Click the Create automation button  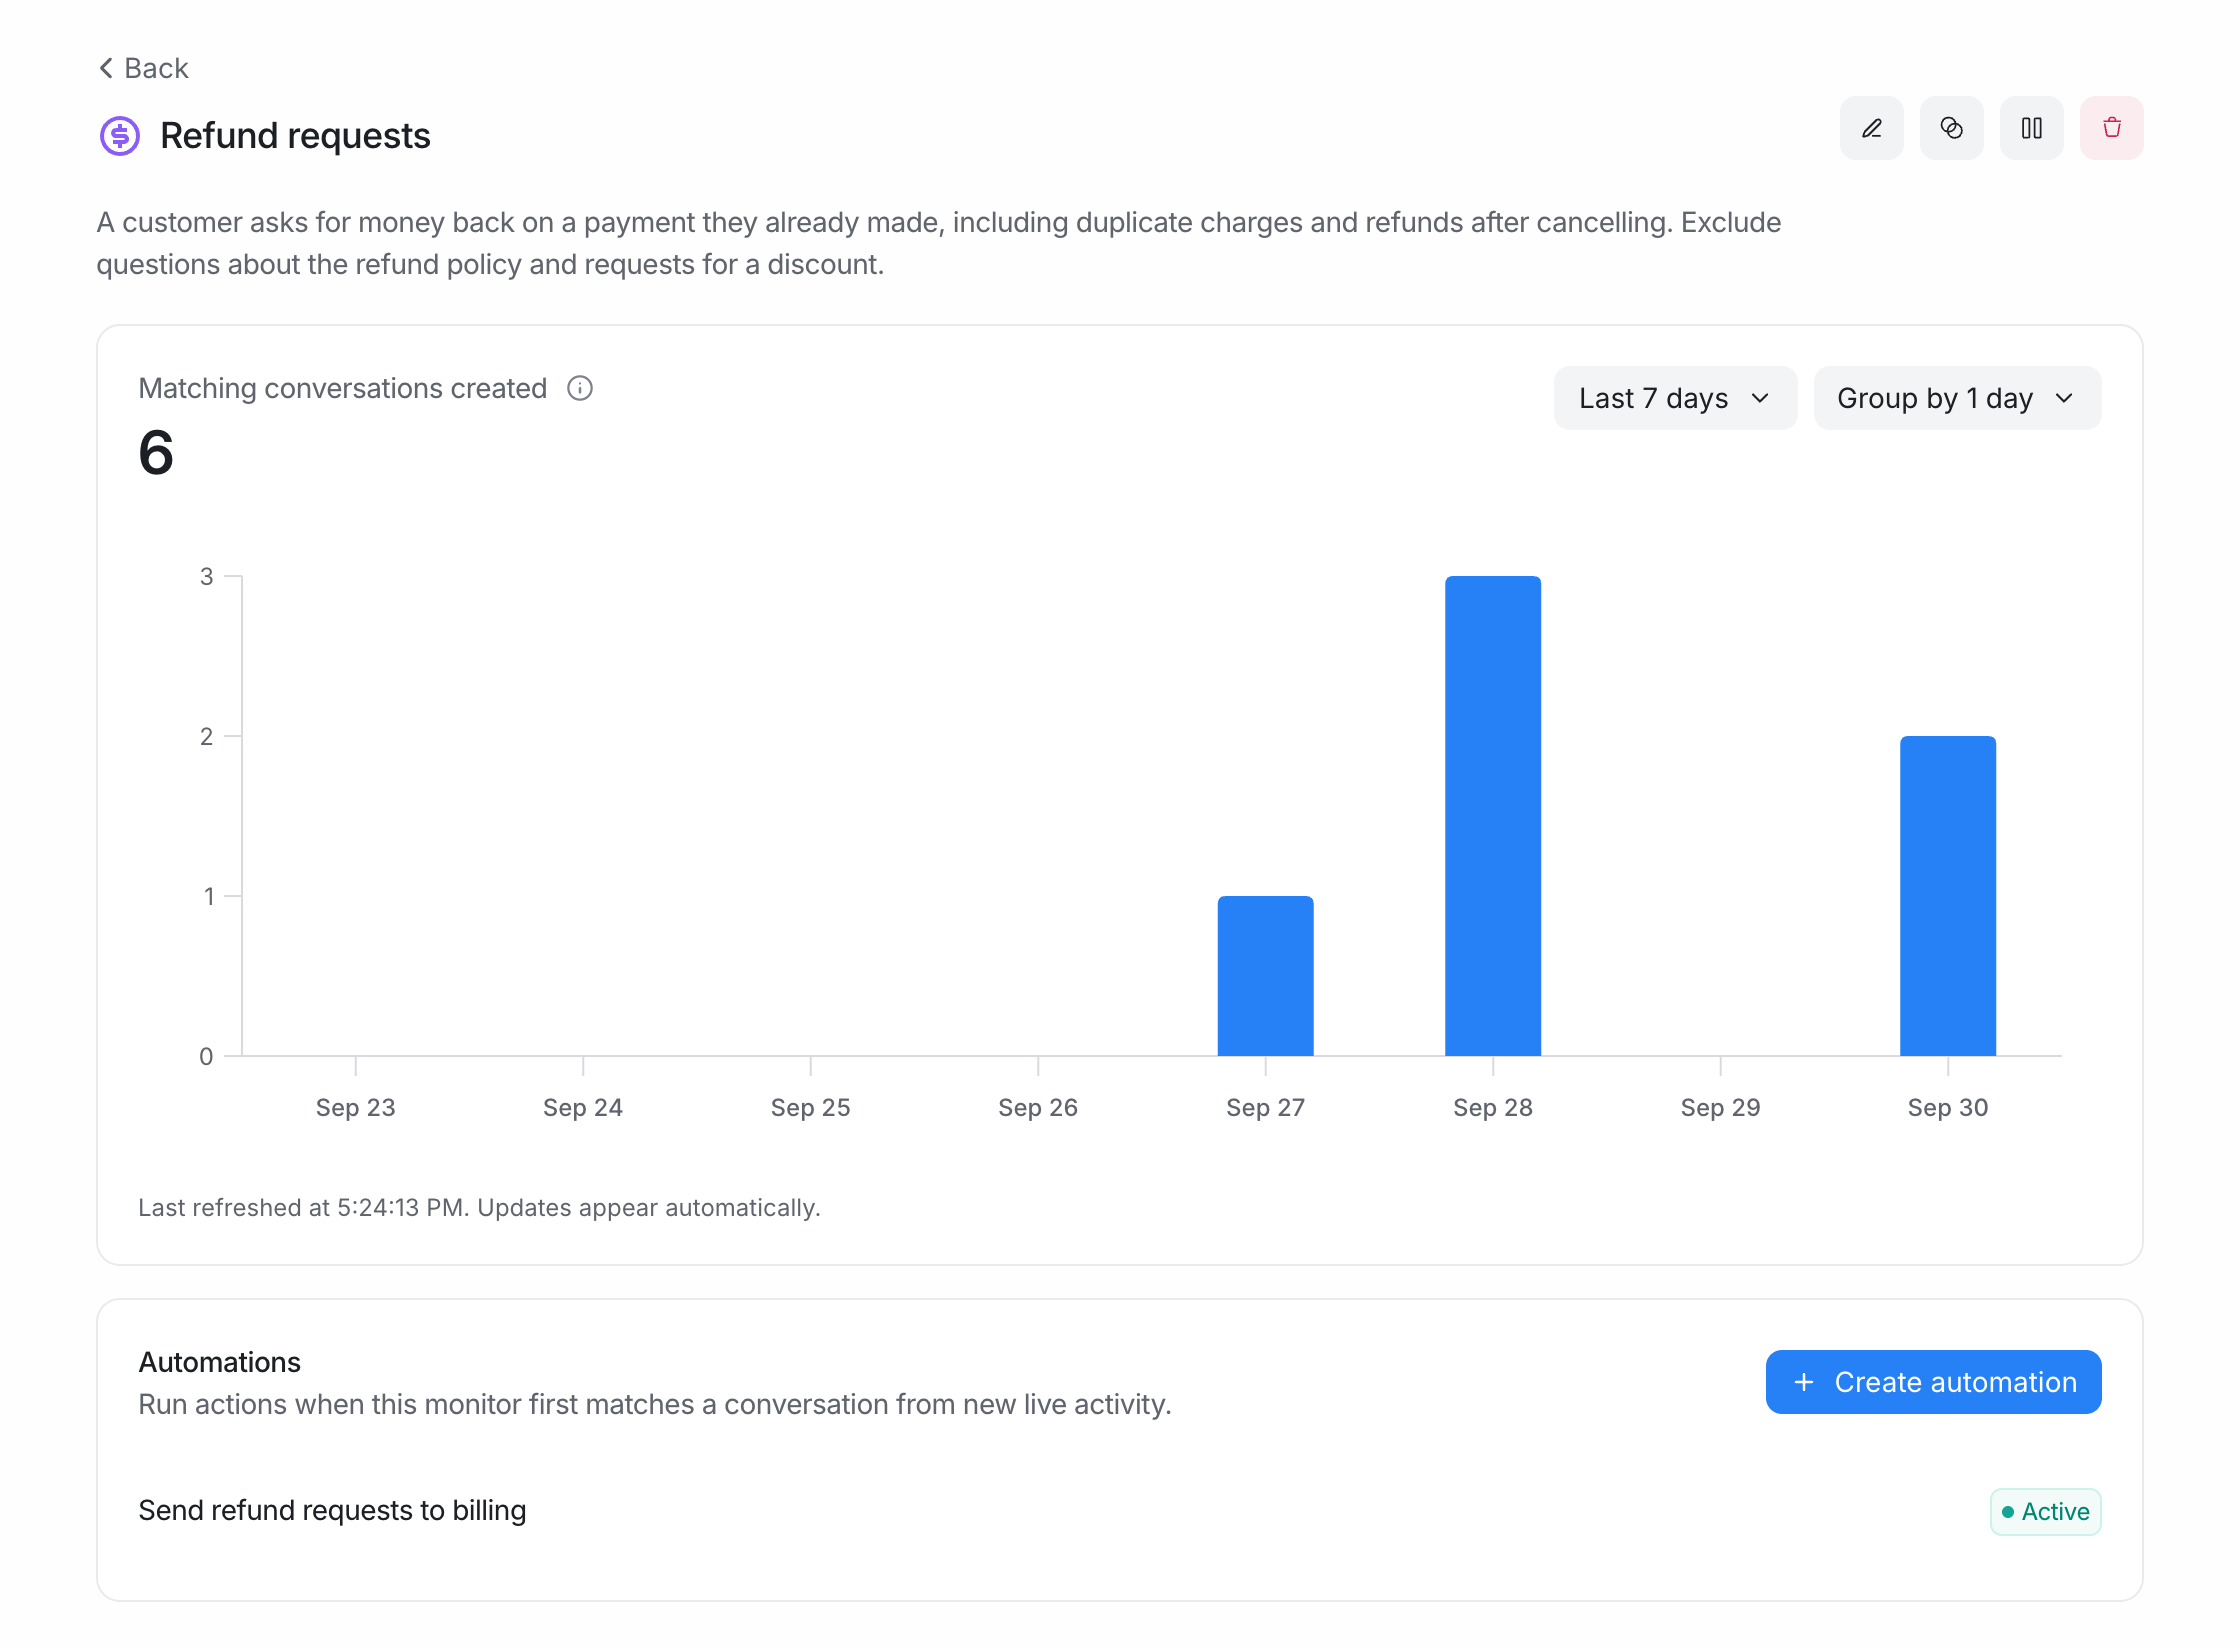pyautogui.click(x=1933, y=1382)
